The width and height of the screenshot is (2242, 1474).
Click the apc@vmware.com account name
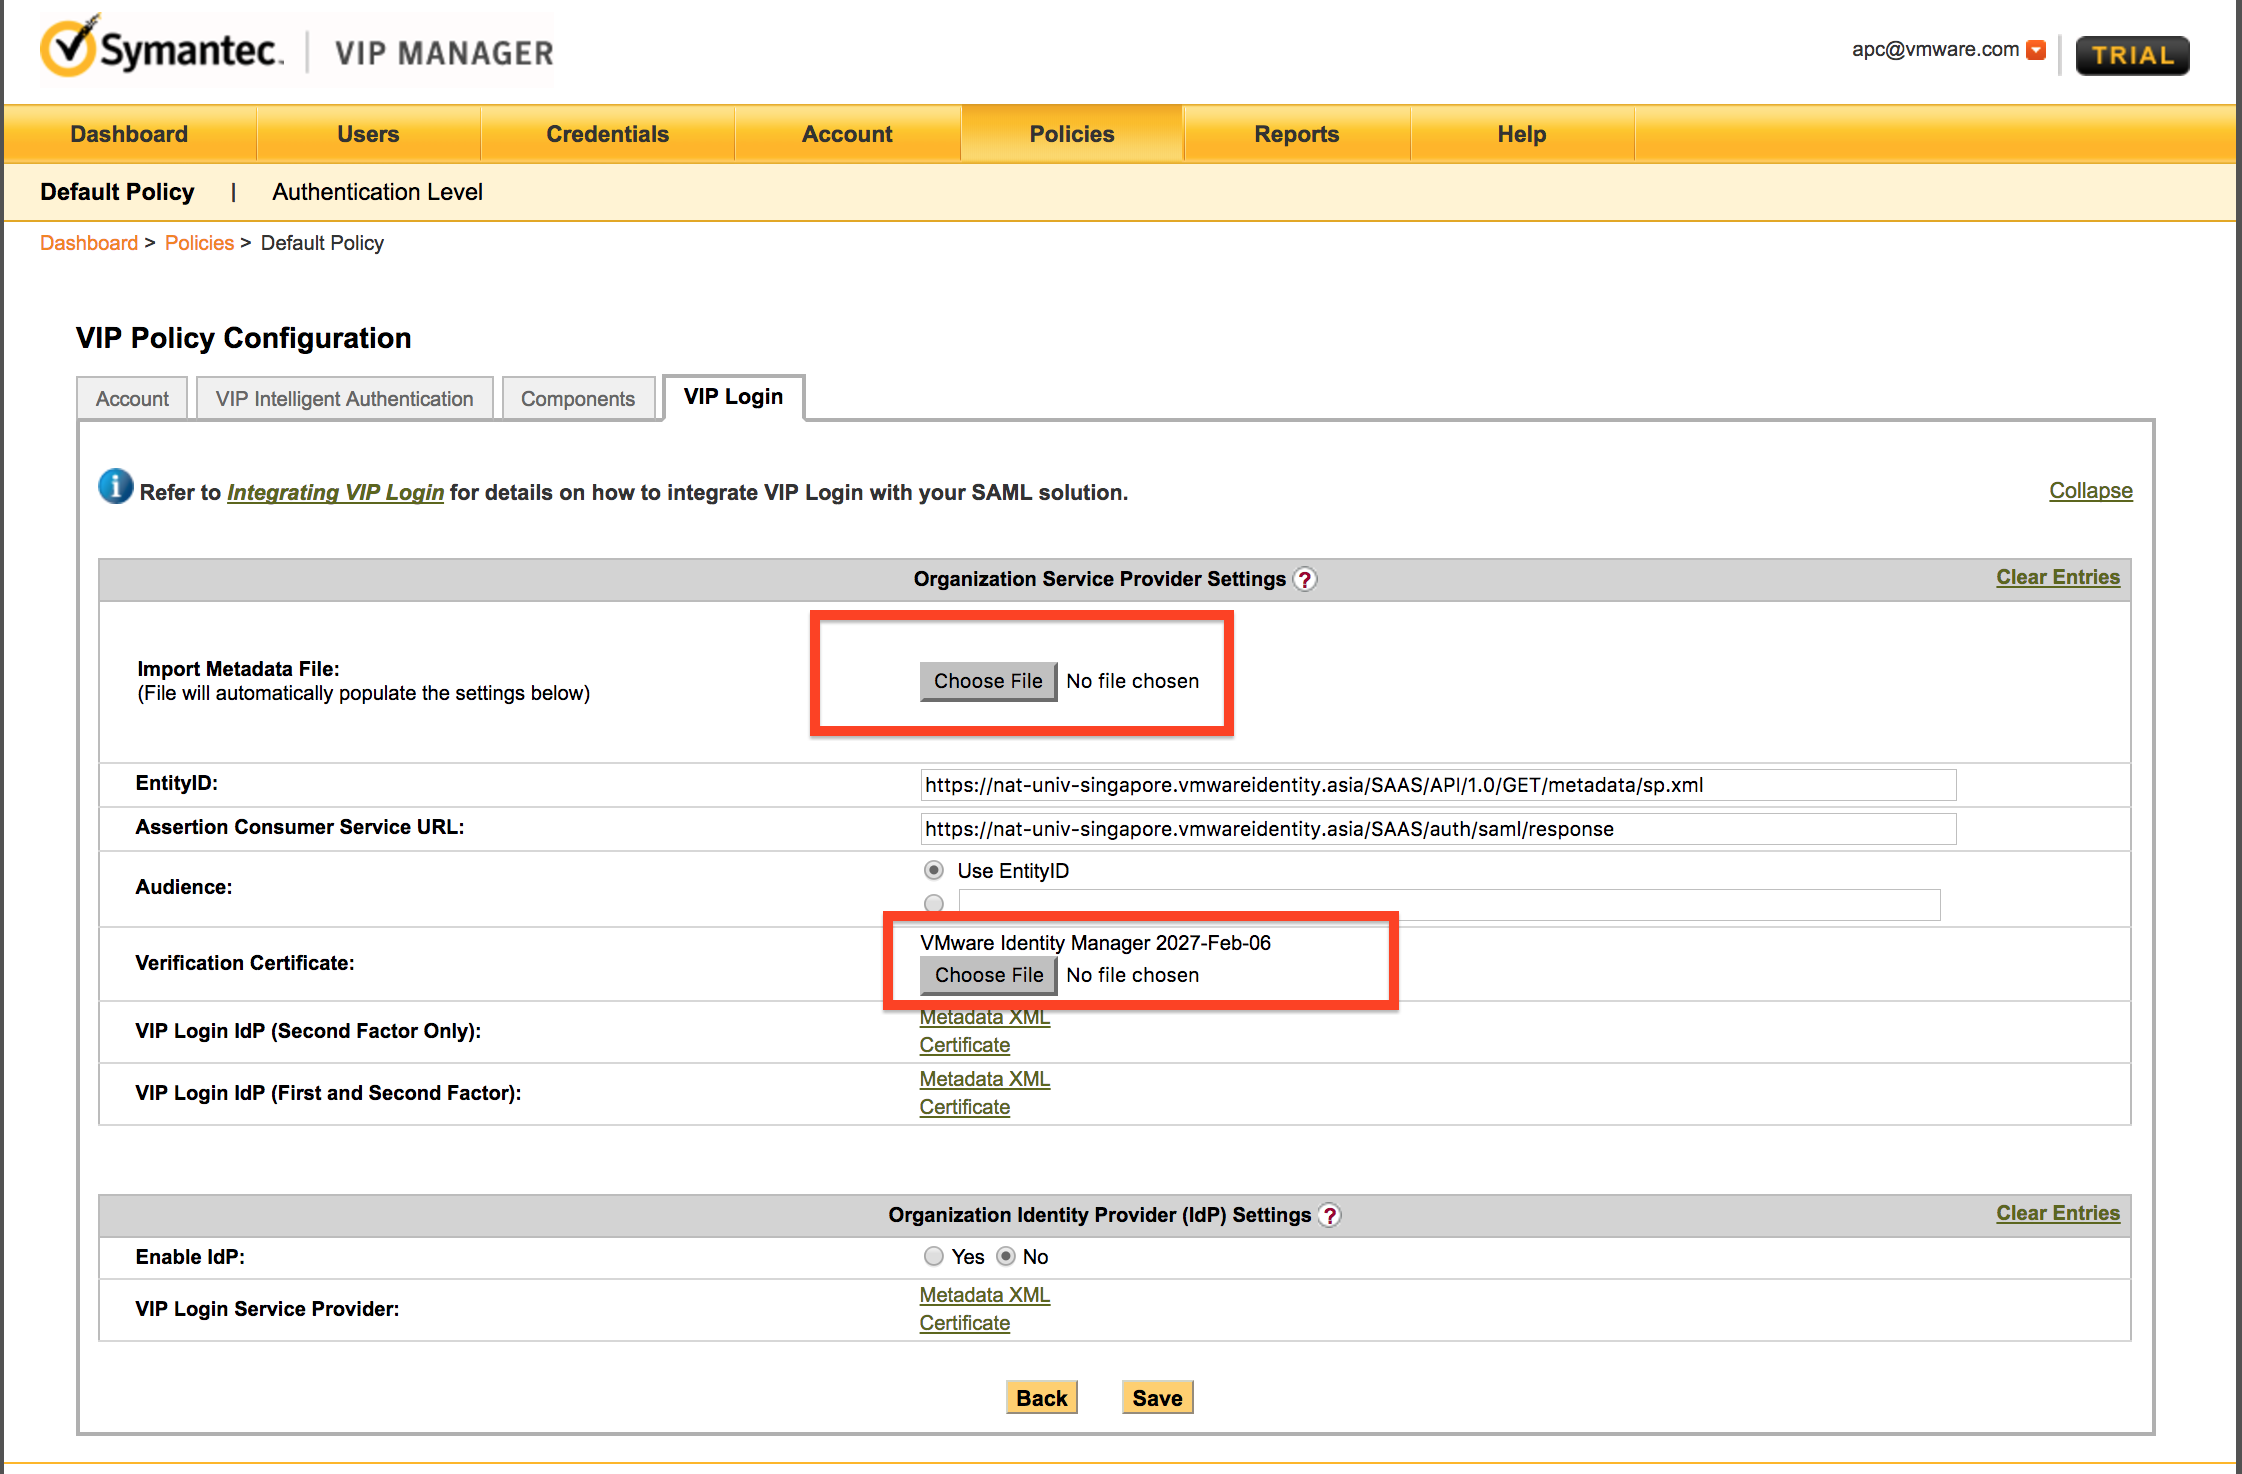[x=1934, y=49]
